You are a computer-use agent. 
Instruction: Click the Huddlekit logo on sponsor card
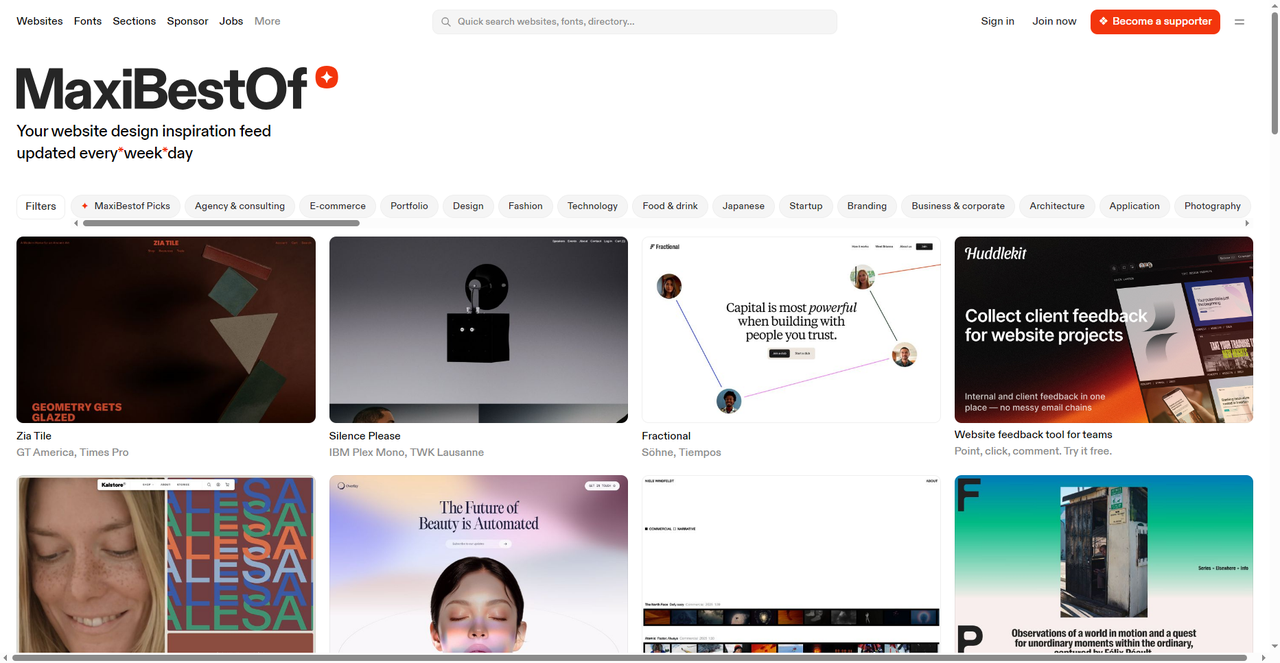coord(995,254)
